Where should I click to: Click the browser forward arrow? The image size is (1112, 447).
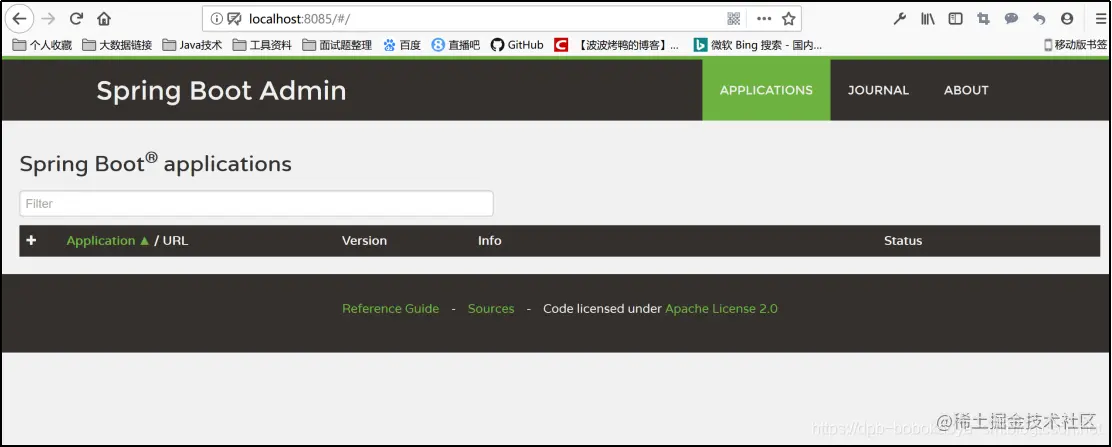(48, 18)
